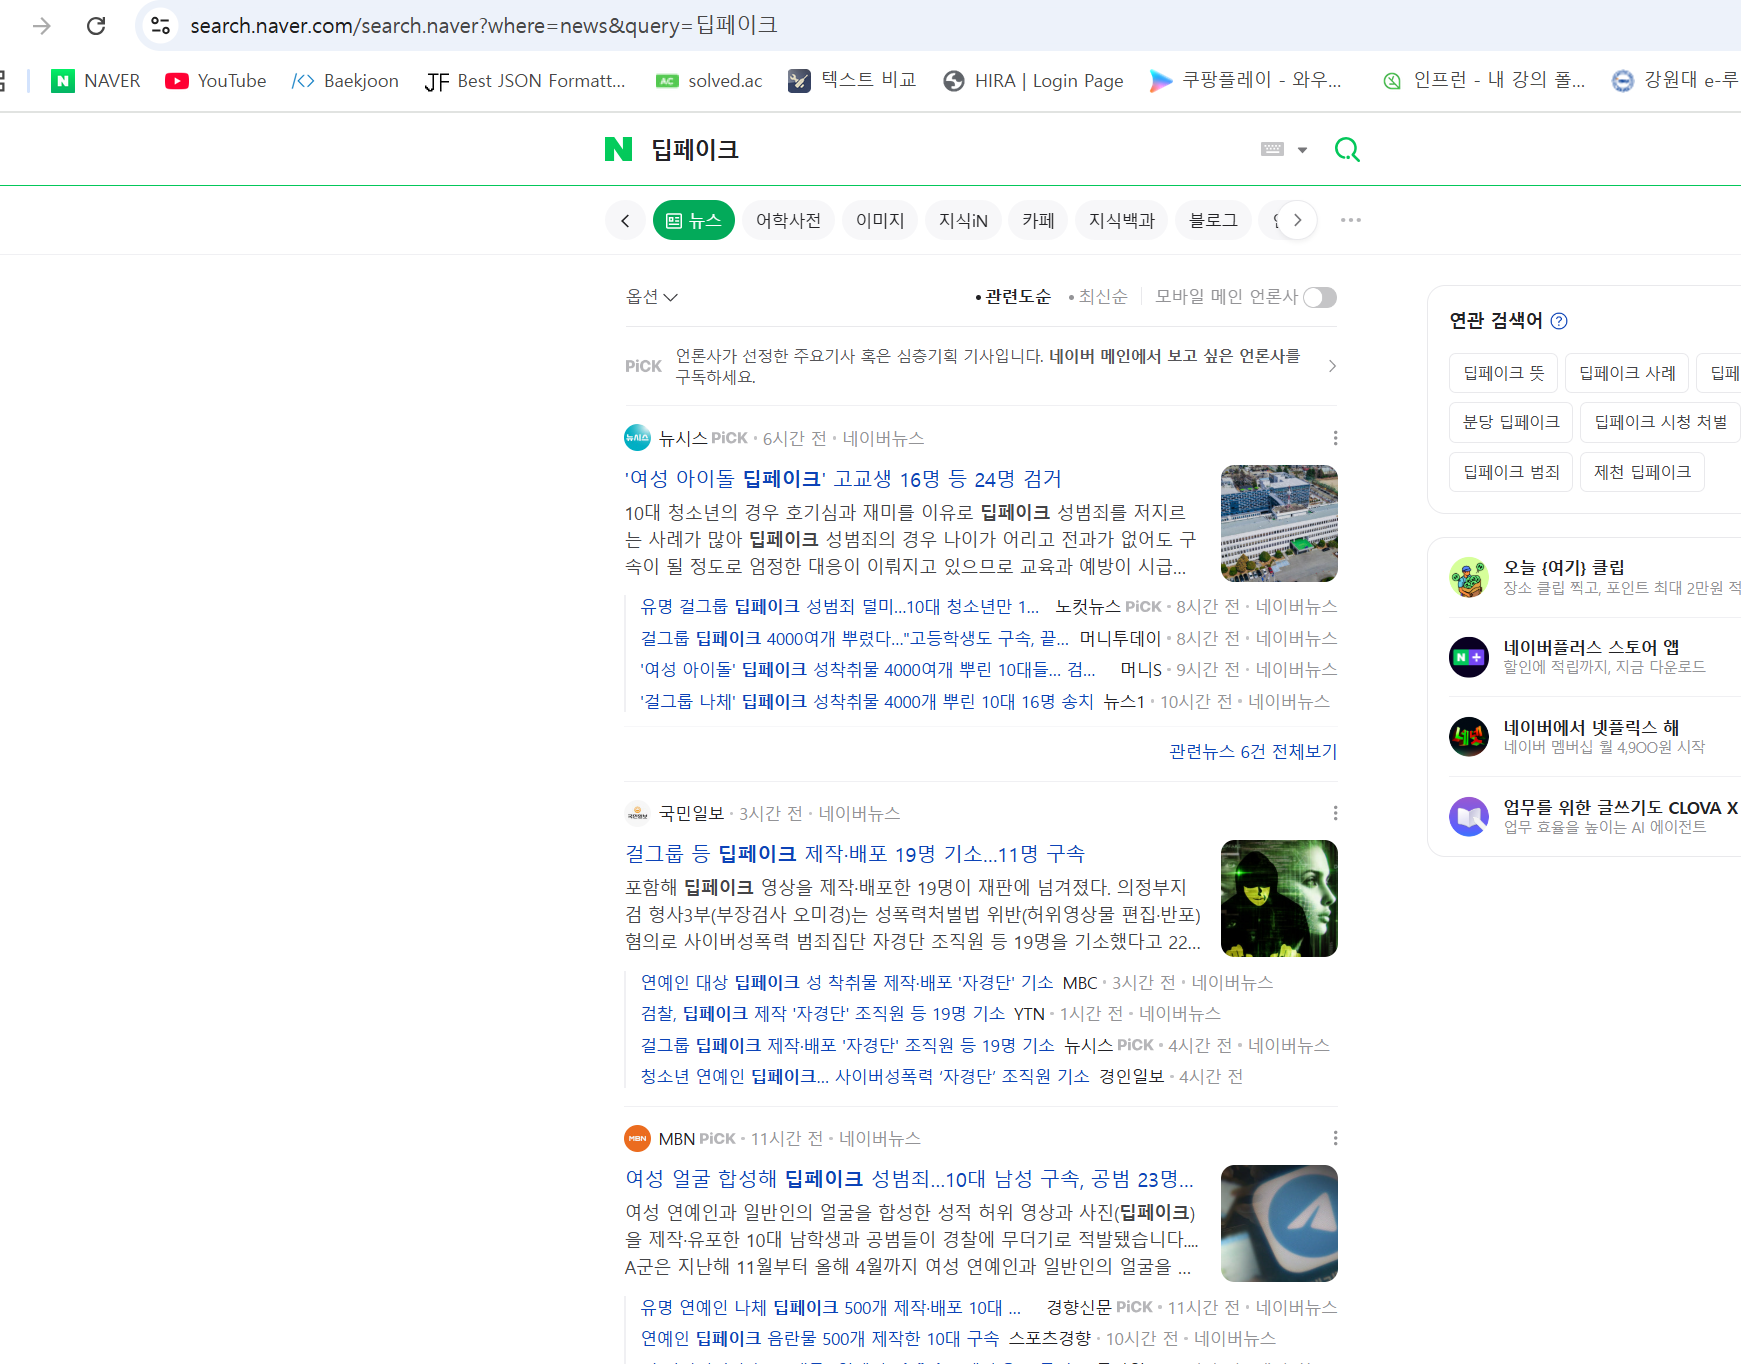1741x1364 pixels.
Task: Reload the page with refresh icon
Action: pos(96,26)
